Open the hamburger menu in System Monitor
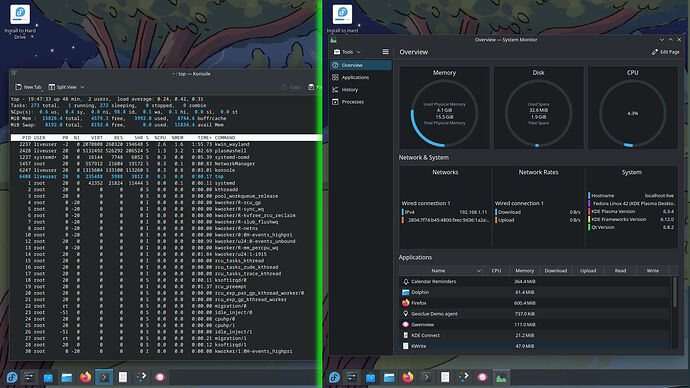The image size is (690, 388). tap(385, 52)
